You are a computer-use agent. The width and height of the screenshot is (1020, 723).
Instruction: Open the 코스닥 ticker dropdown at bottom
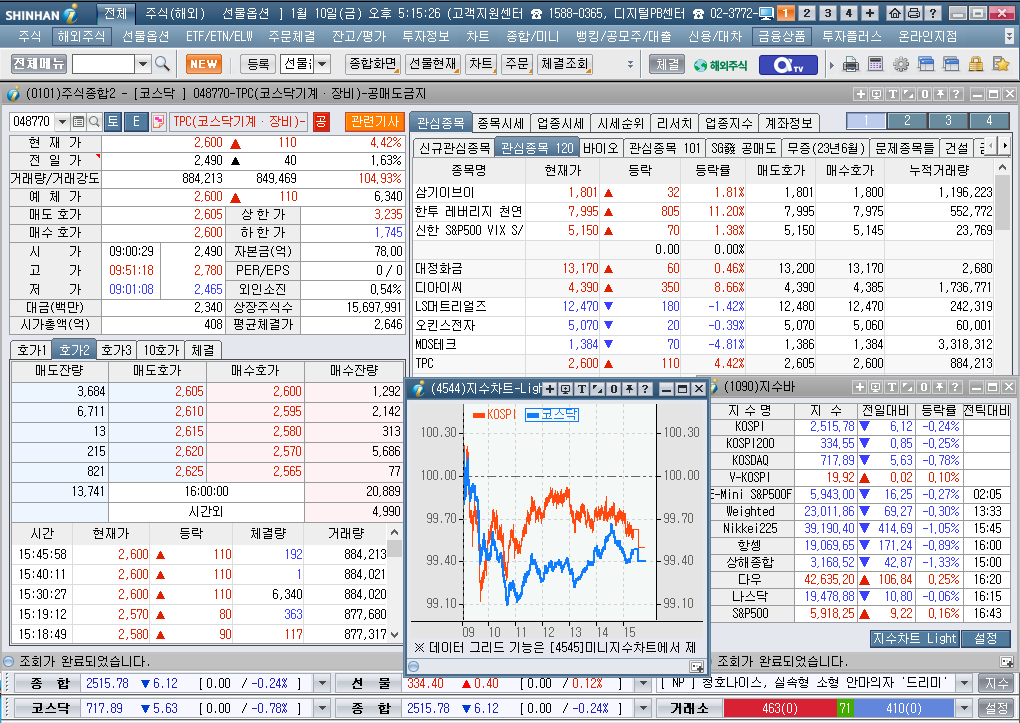[x=321, y=708]
